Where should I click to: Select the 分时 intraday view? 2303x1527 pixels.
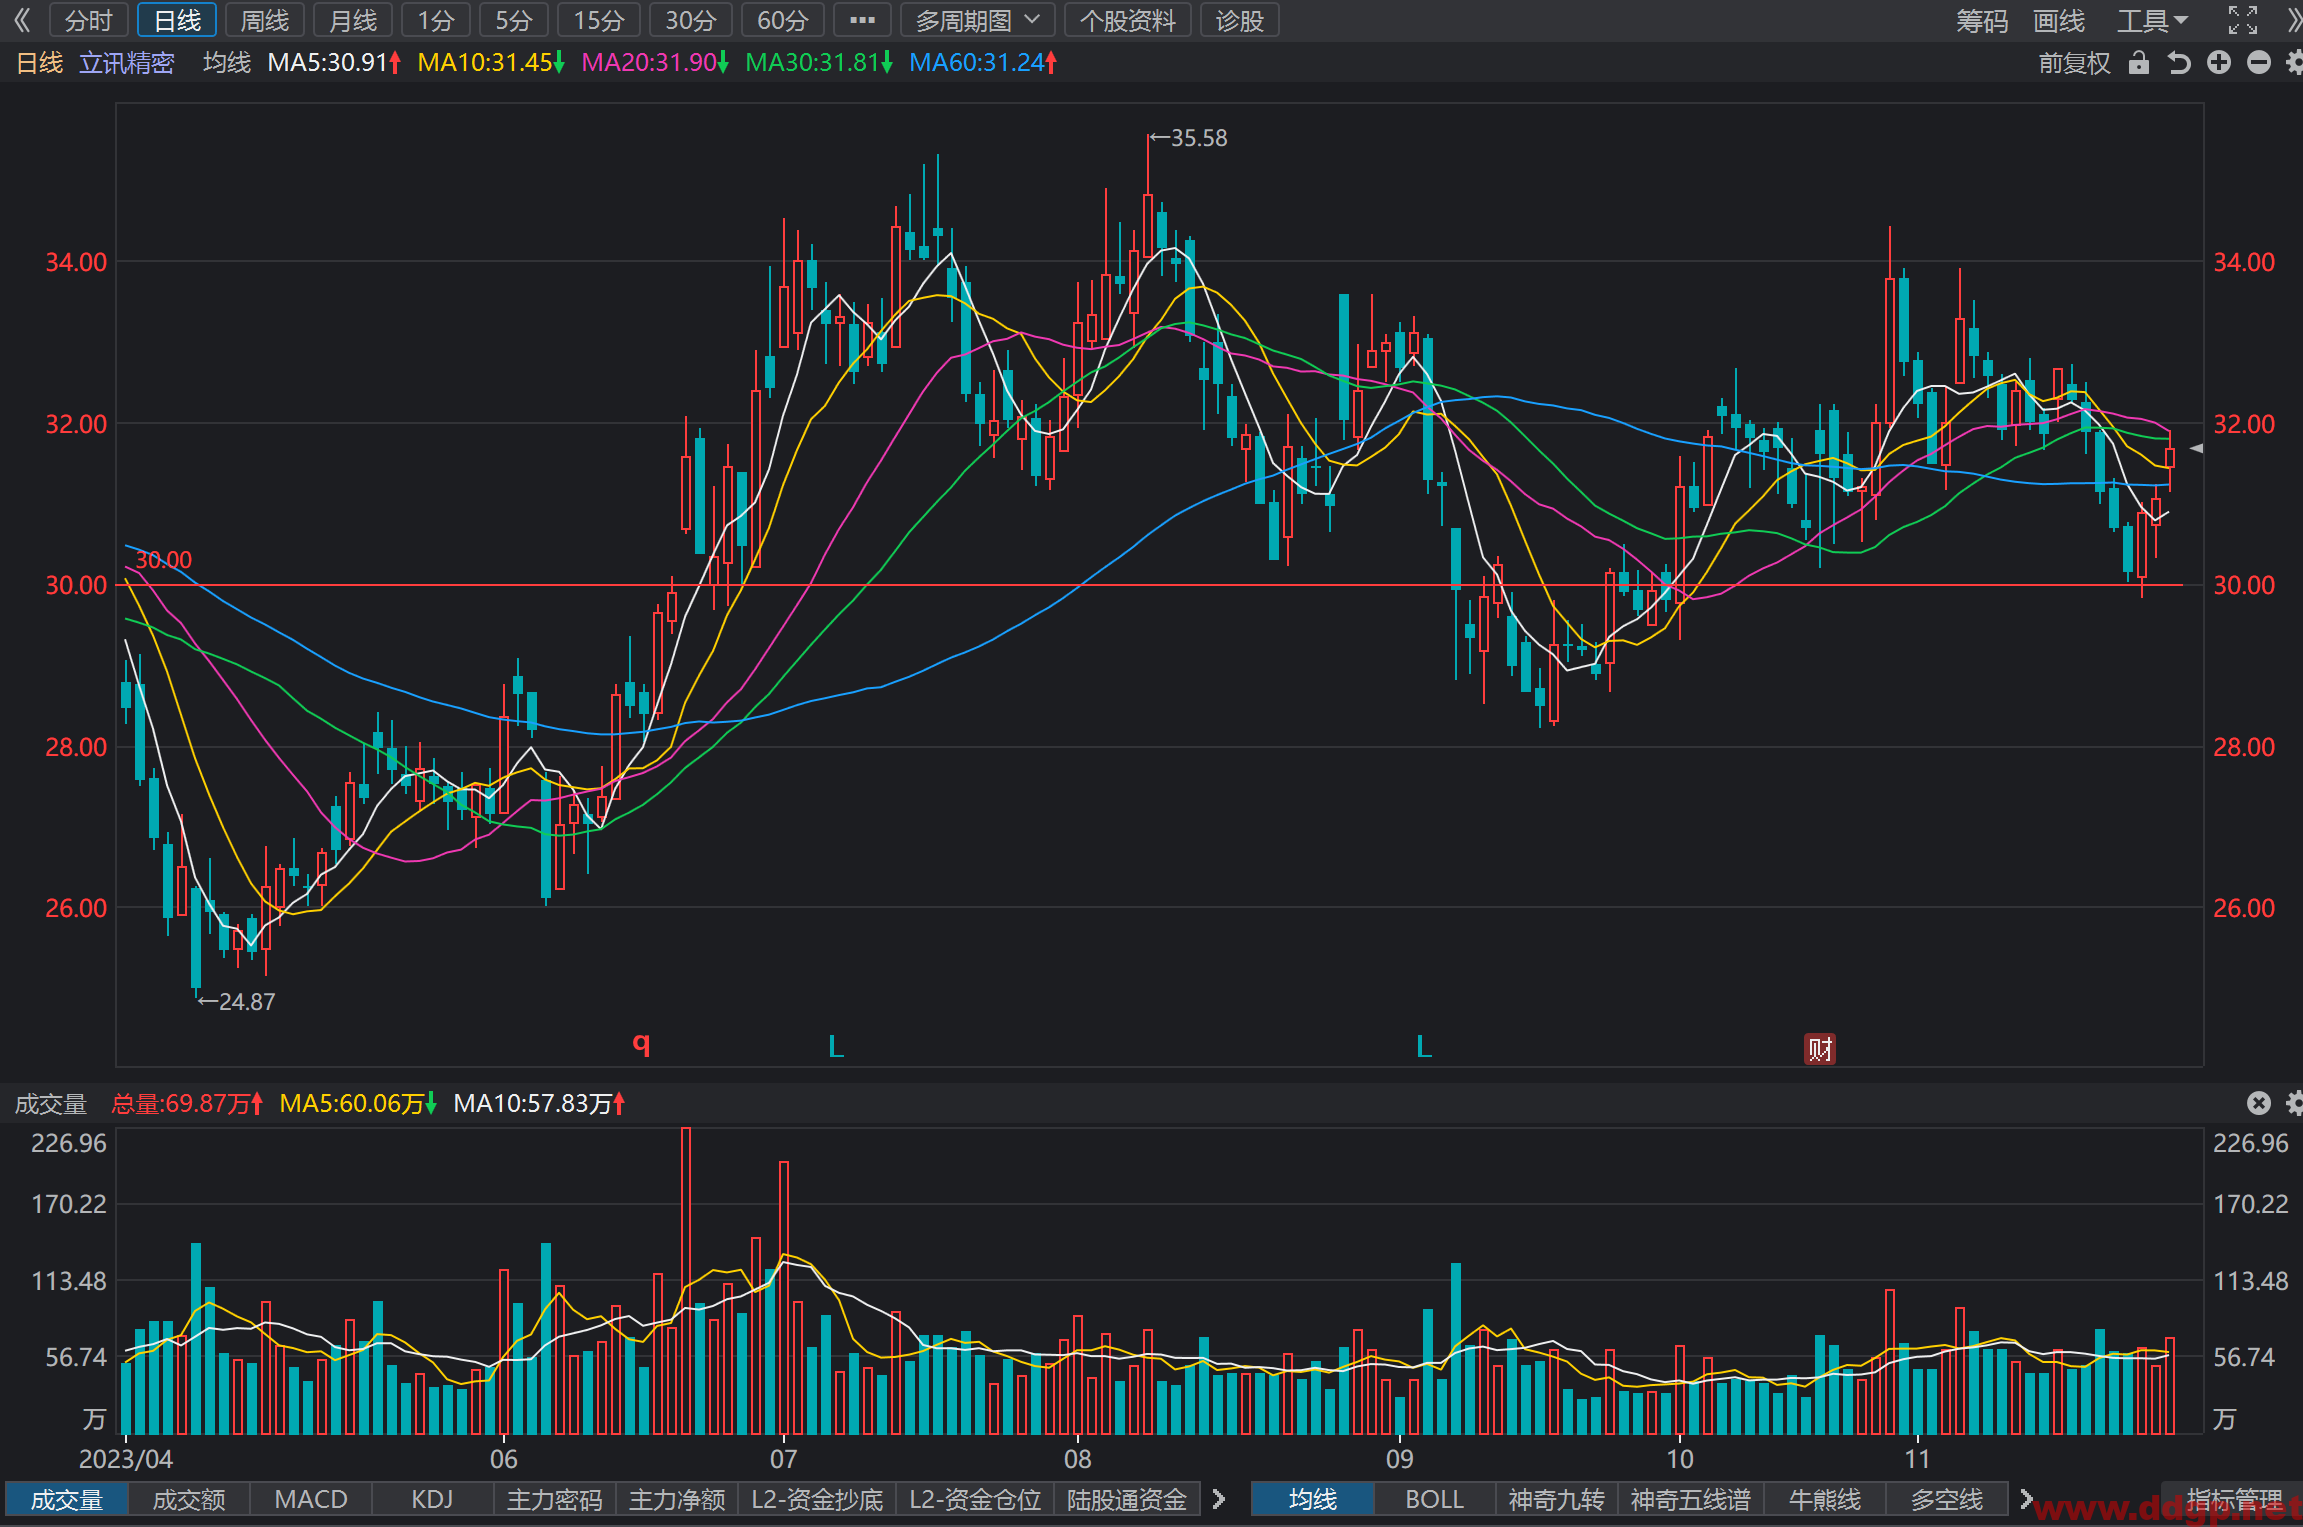pos(89,20)
